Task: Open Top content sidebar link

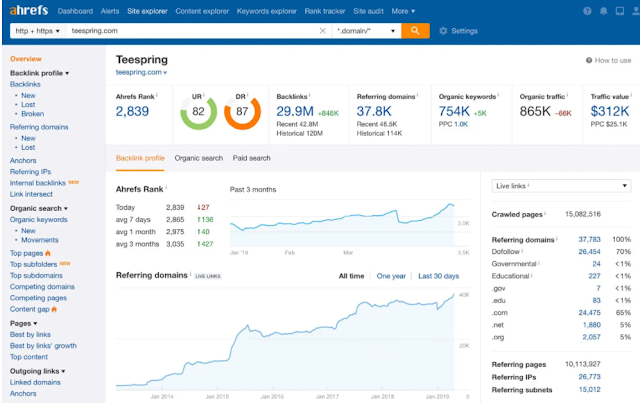Action: pyautogui.click(x=29, y=357)
